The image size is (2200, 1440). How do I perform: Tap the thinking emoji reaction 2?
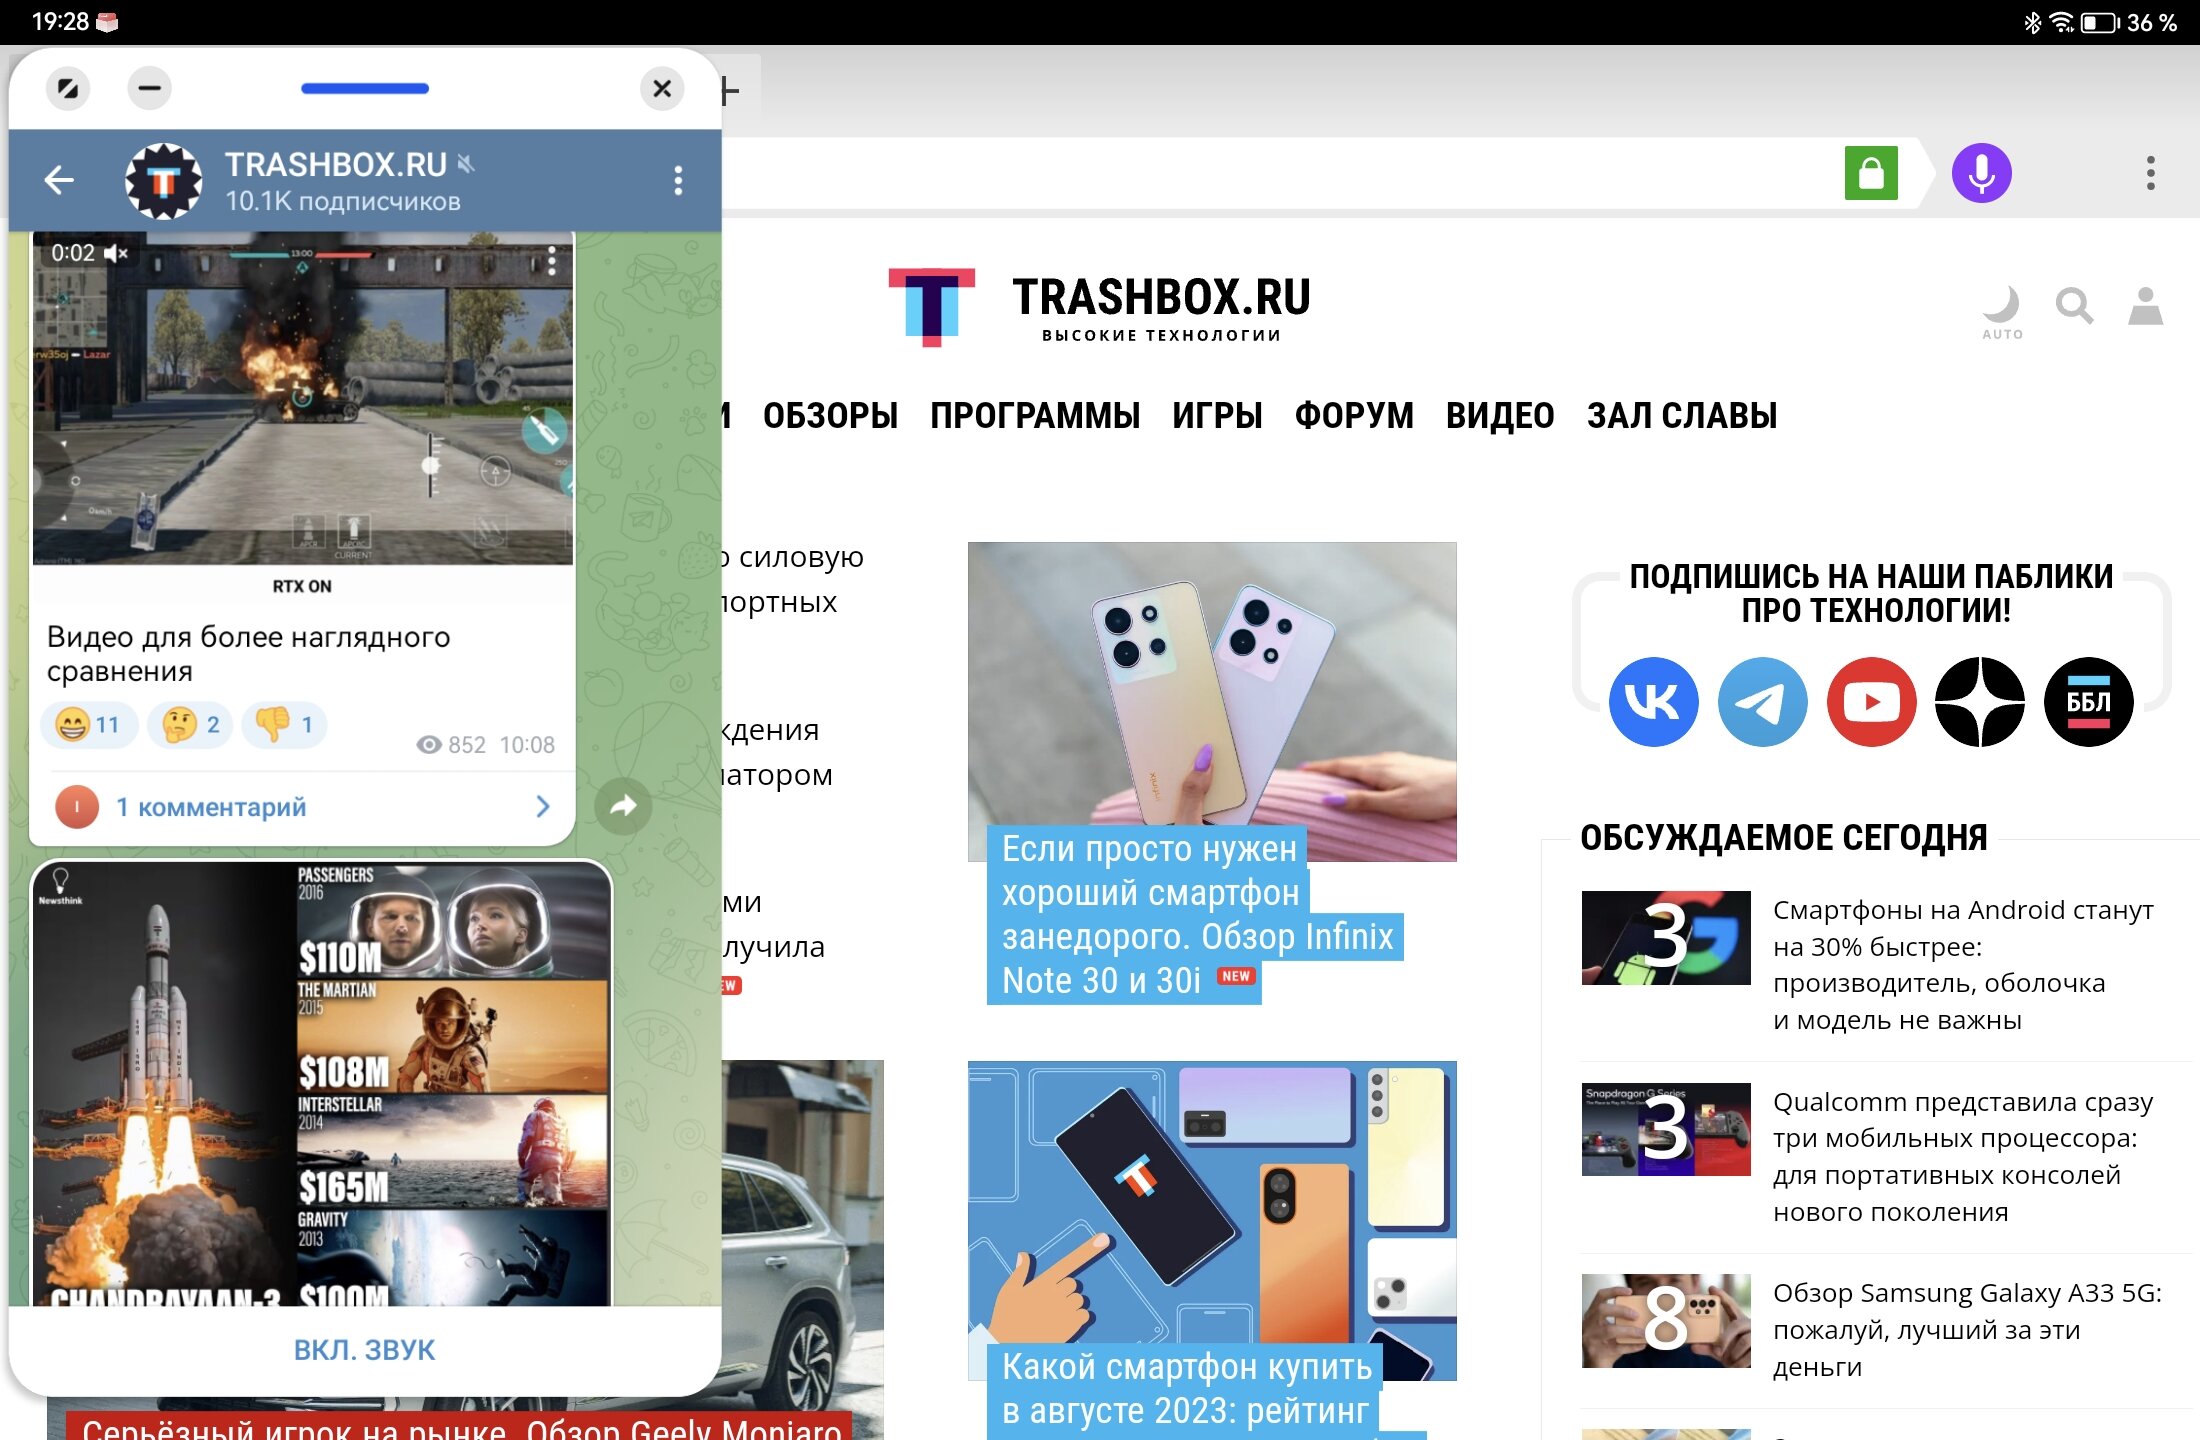[190, 724]
